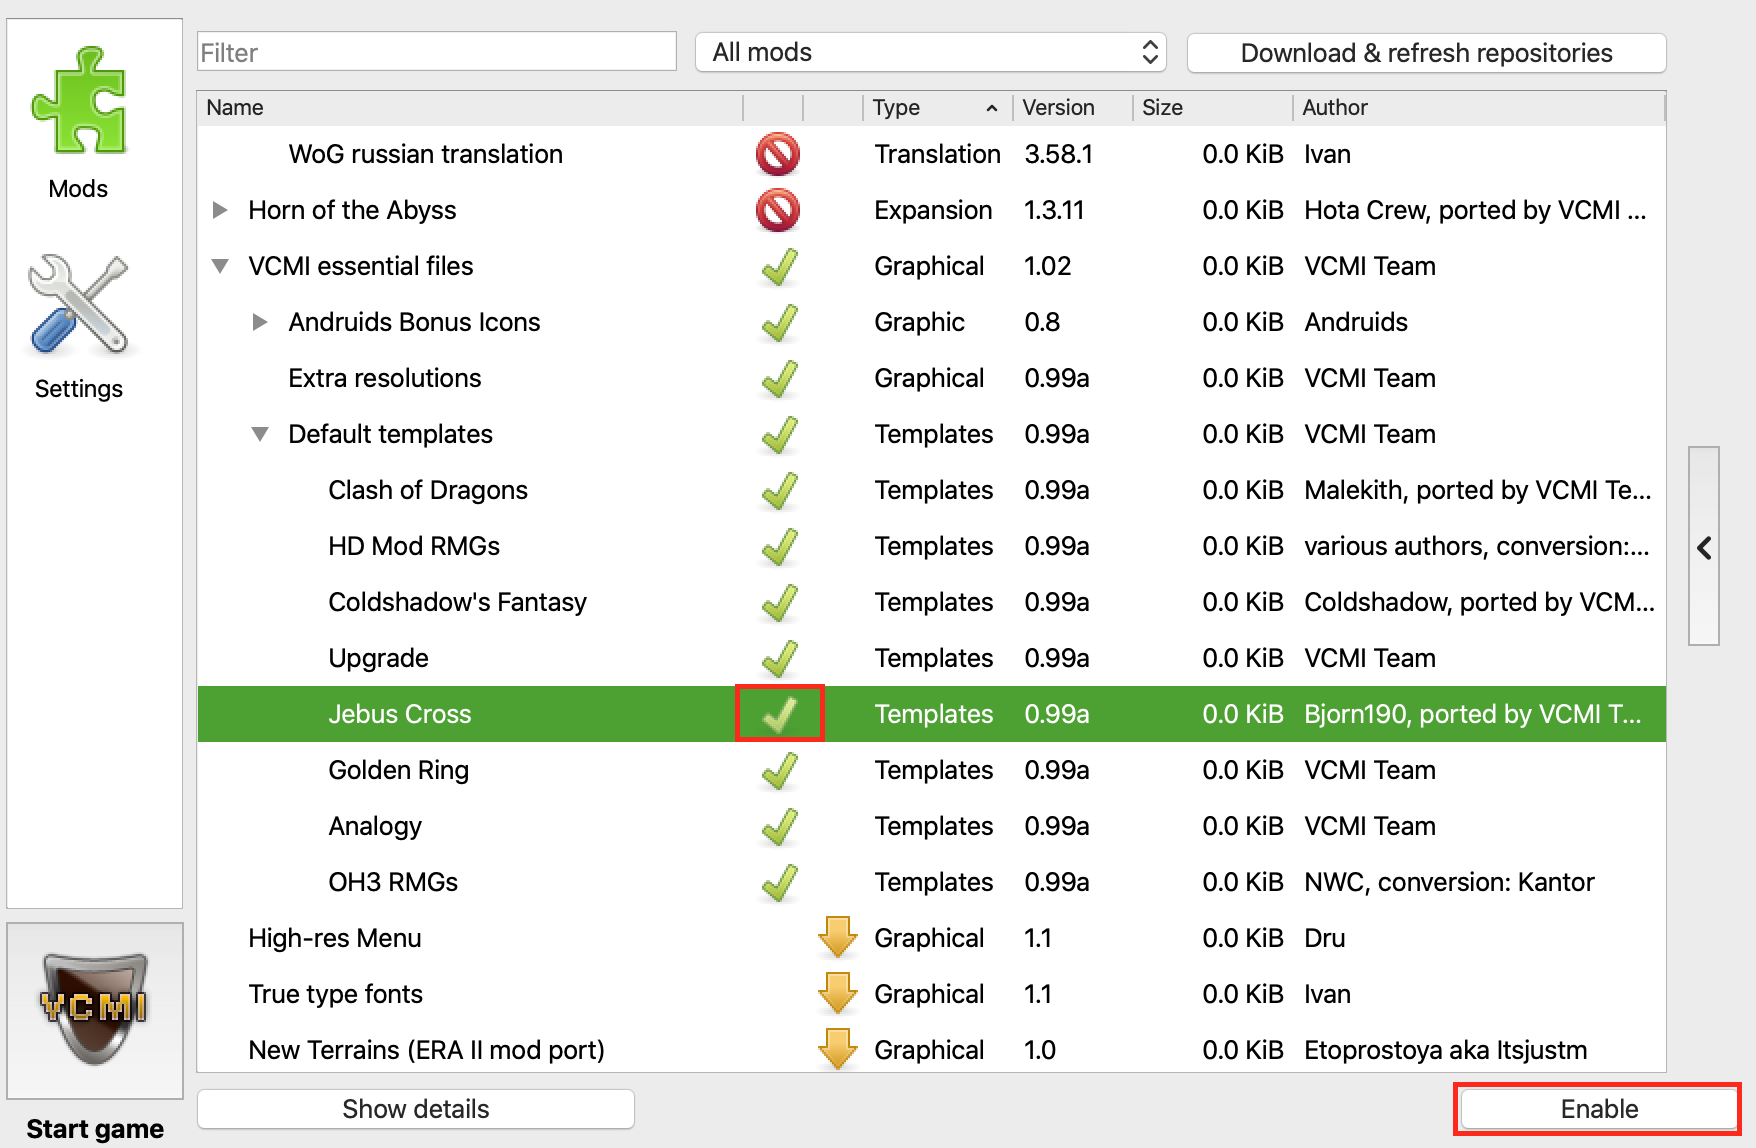Click download arrow for New Terrains mod

click(x=837, y=1048)
